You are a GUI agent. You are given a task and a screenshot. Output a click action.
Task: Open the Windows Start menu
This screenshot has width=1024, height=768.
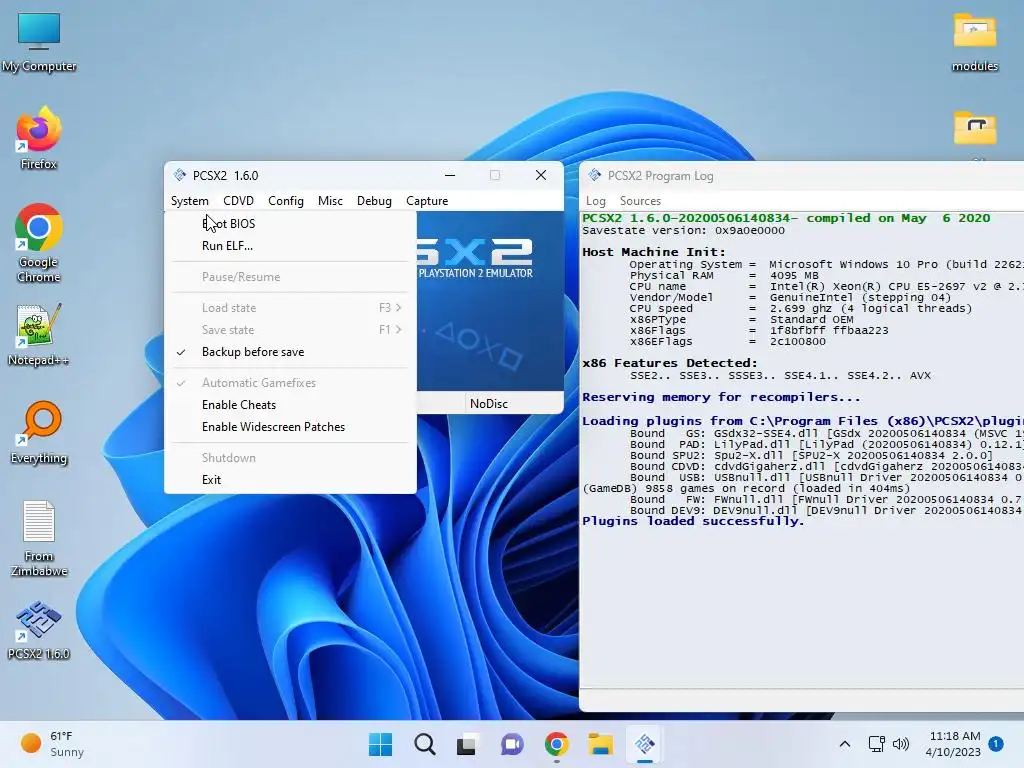click(380, 744)
